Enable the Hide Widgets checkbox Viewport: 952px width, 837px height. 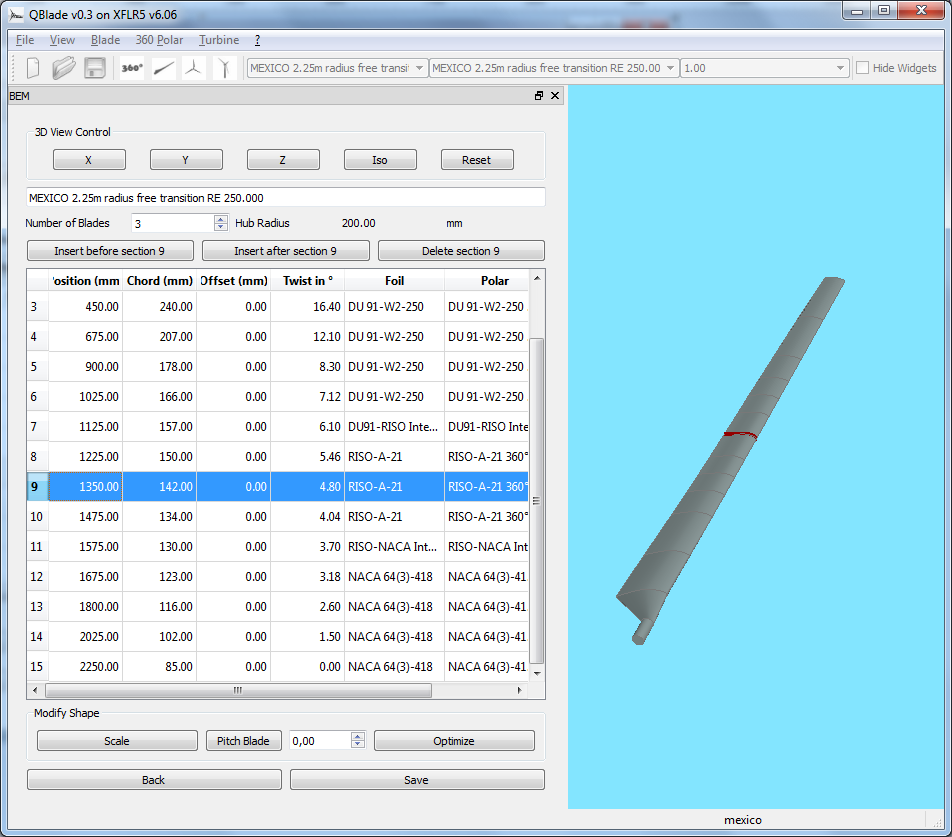(x=862, y=68)
